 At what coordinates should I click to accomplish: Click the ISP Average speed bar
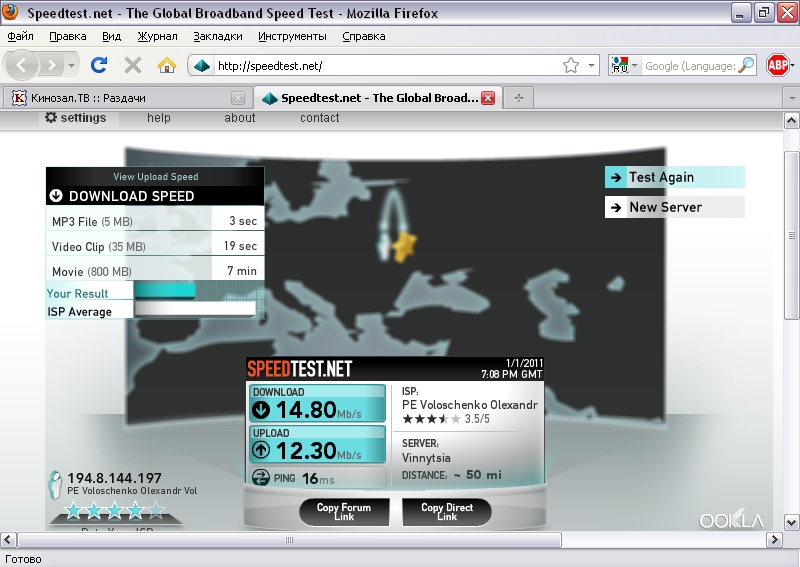[x=195, y=309]
